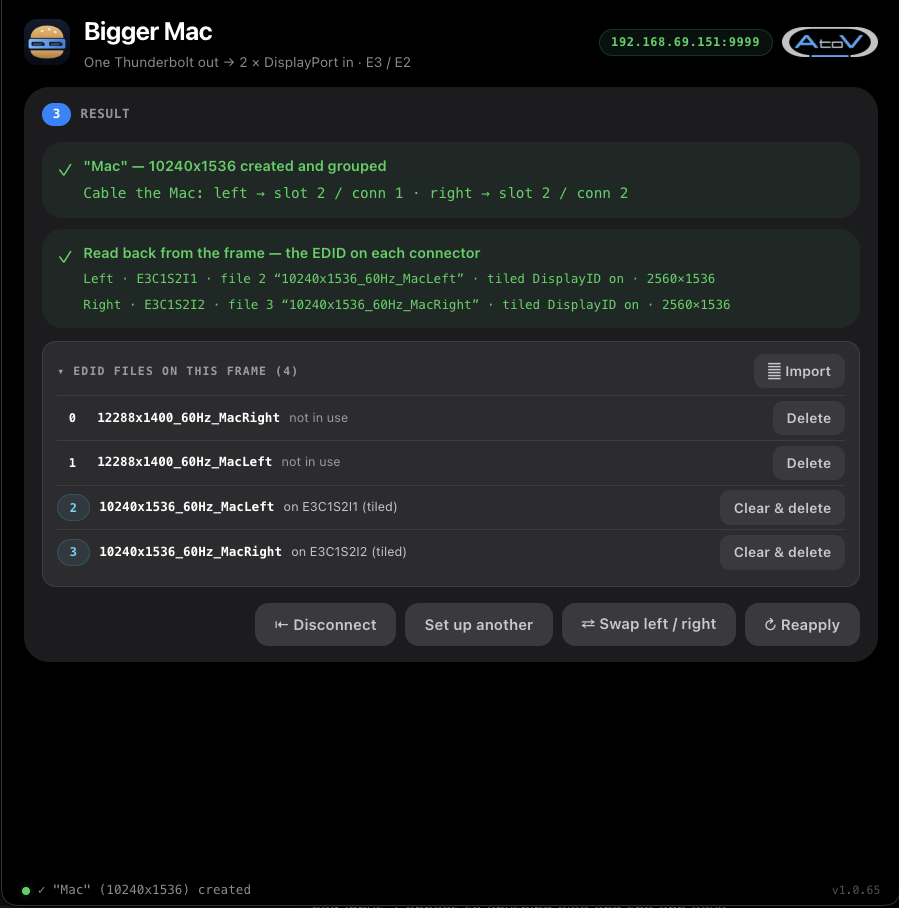
Task: Disconnect from the frame
Action: (326, 625)
